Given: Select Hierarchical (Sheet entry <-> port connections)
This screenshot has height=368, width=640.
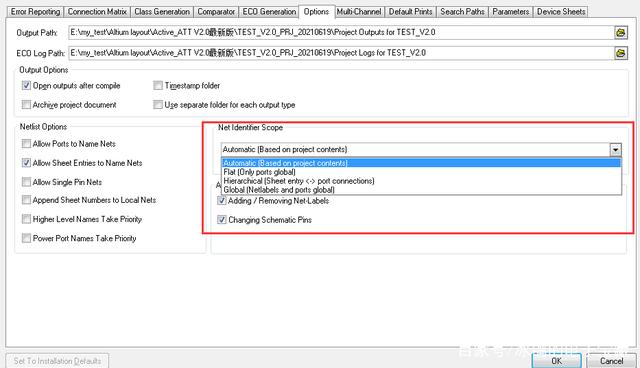Looking at the screenshot, I should [x=421, y=181].
